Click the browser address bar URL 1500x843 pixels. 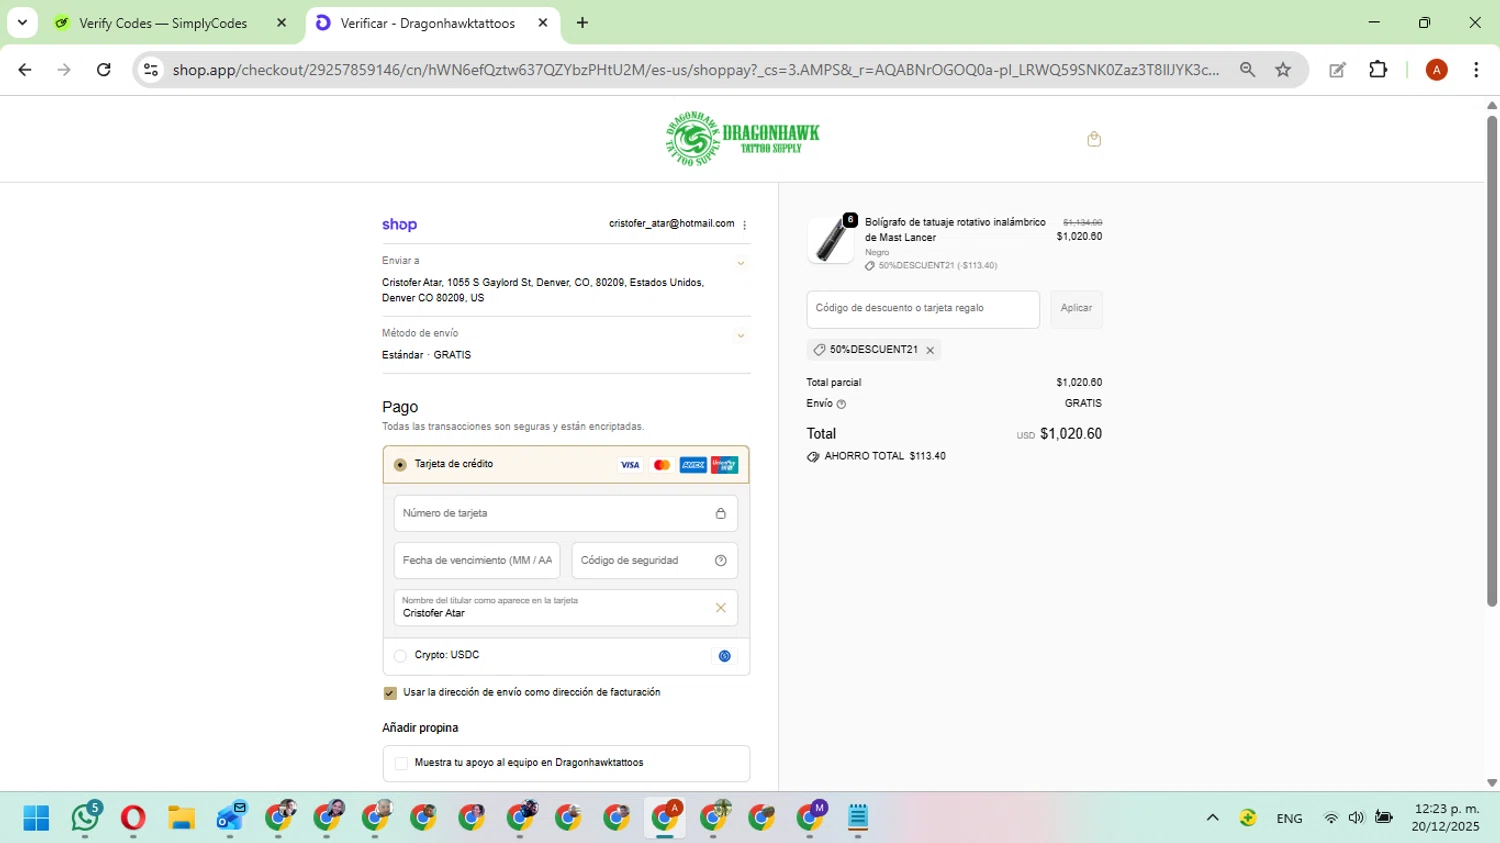pos(695,70)
